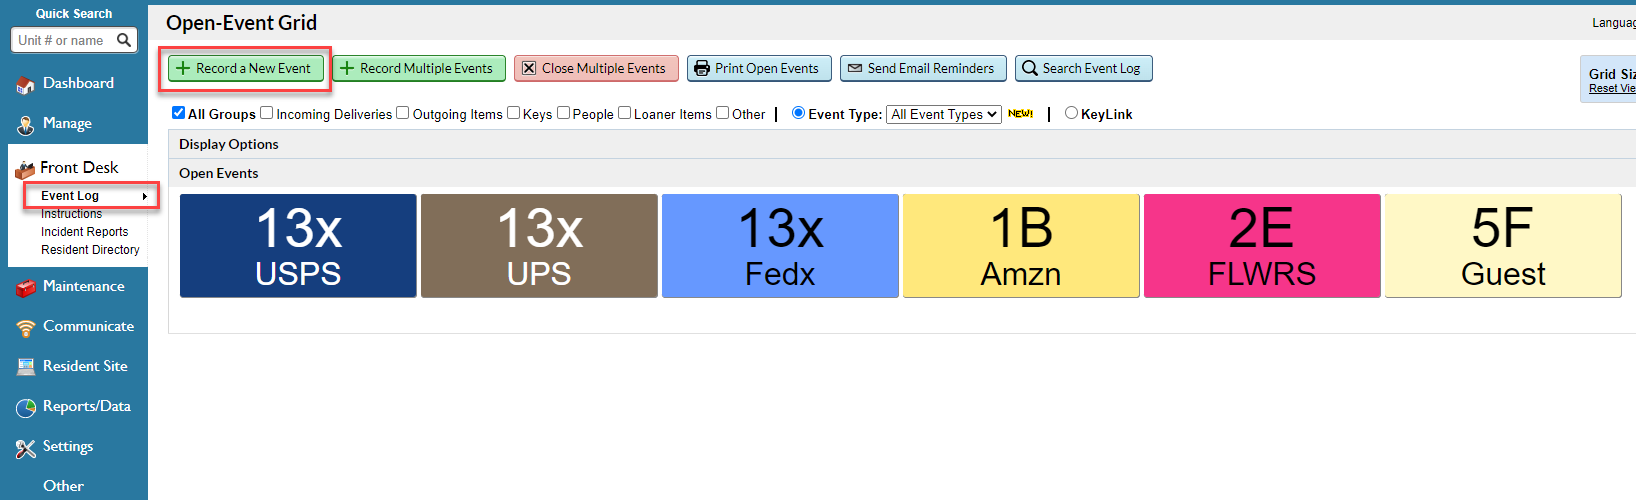
Task: Open Incident Reports under Front Desk
Action: click(x=84, y=232)
